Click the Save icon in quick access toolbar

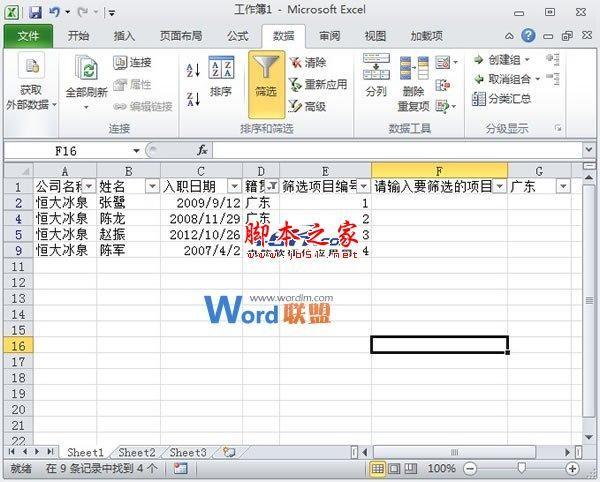point(35,13)
